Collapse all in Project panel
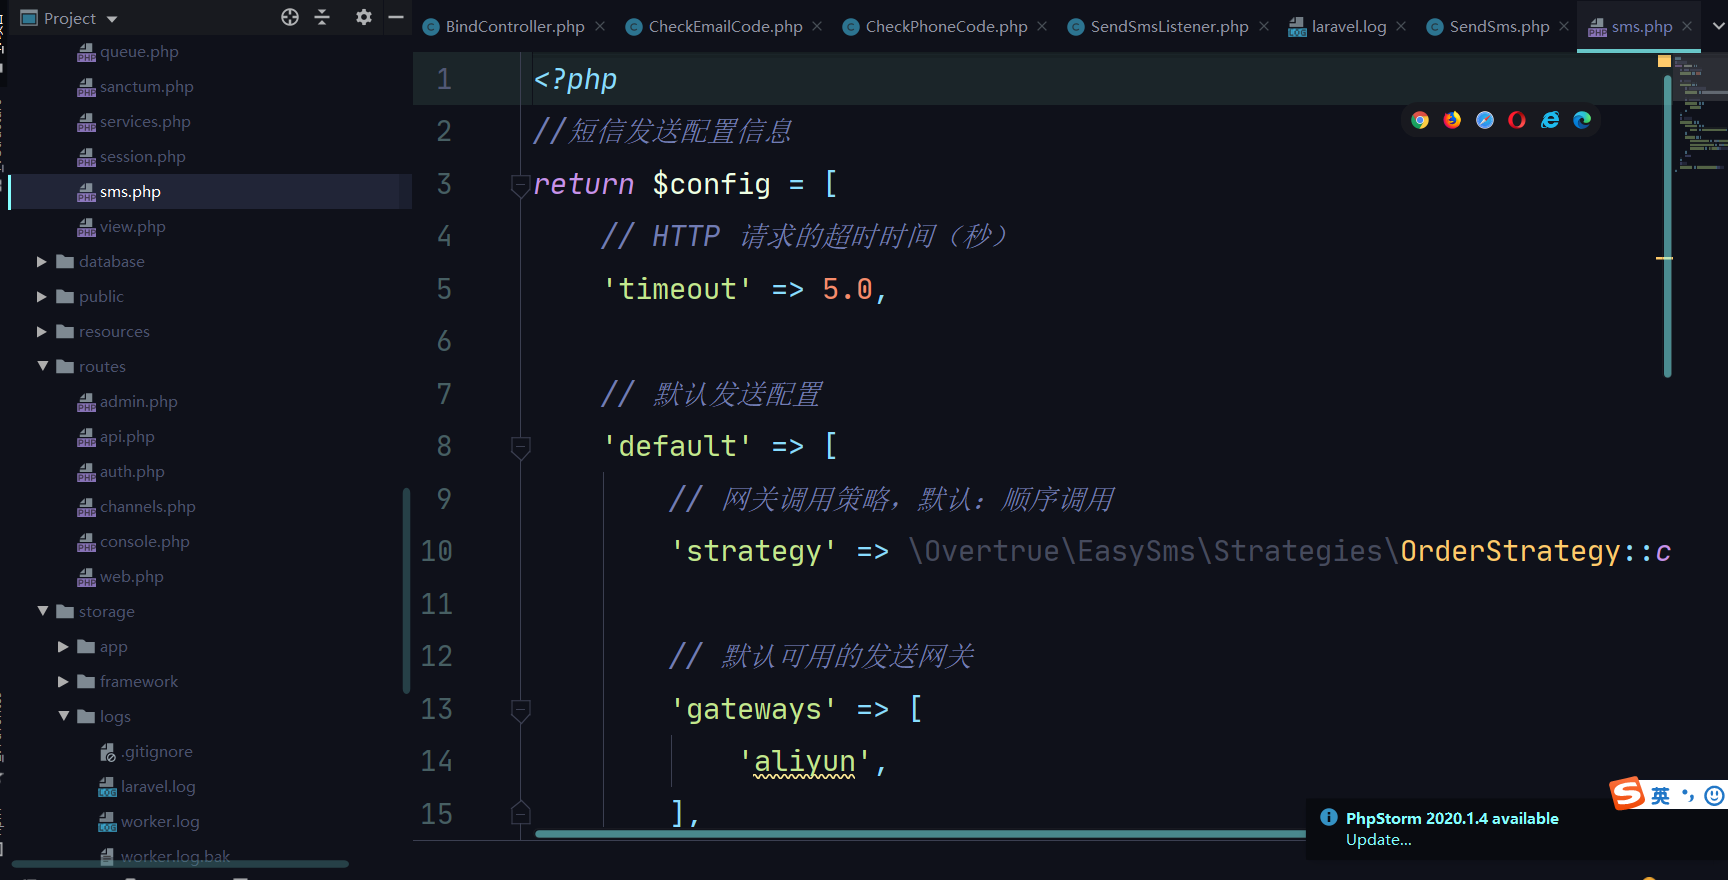The image size is (1728, 880). pyautogui.click(x=322, y=17)
